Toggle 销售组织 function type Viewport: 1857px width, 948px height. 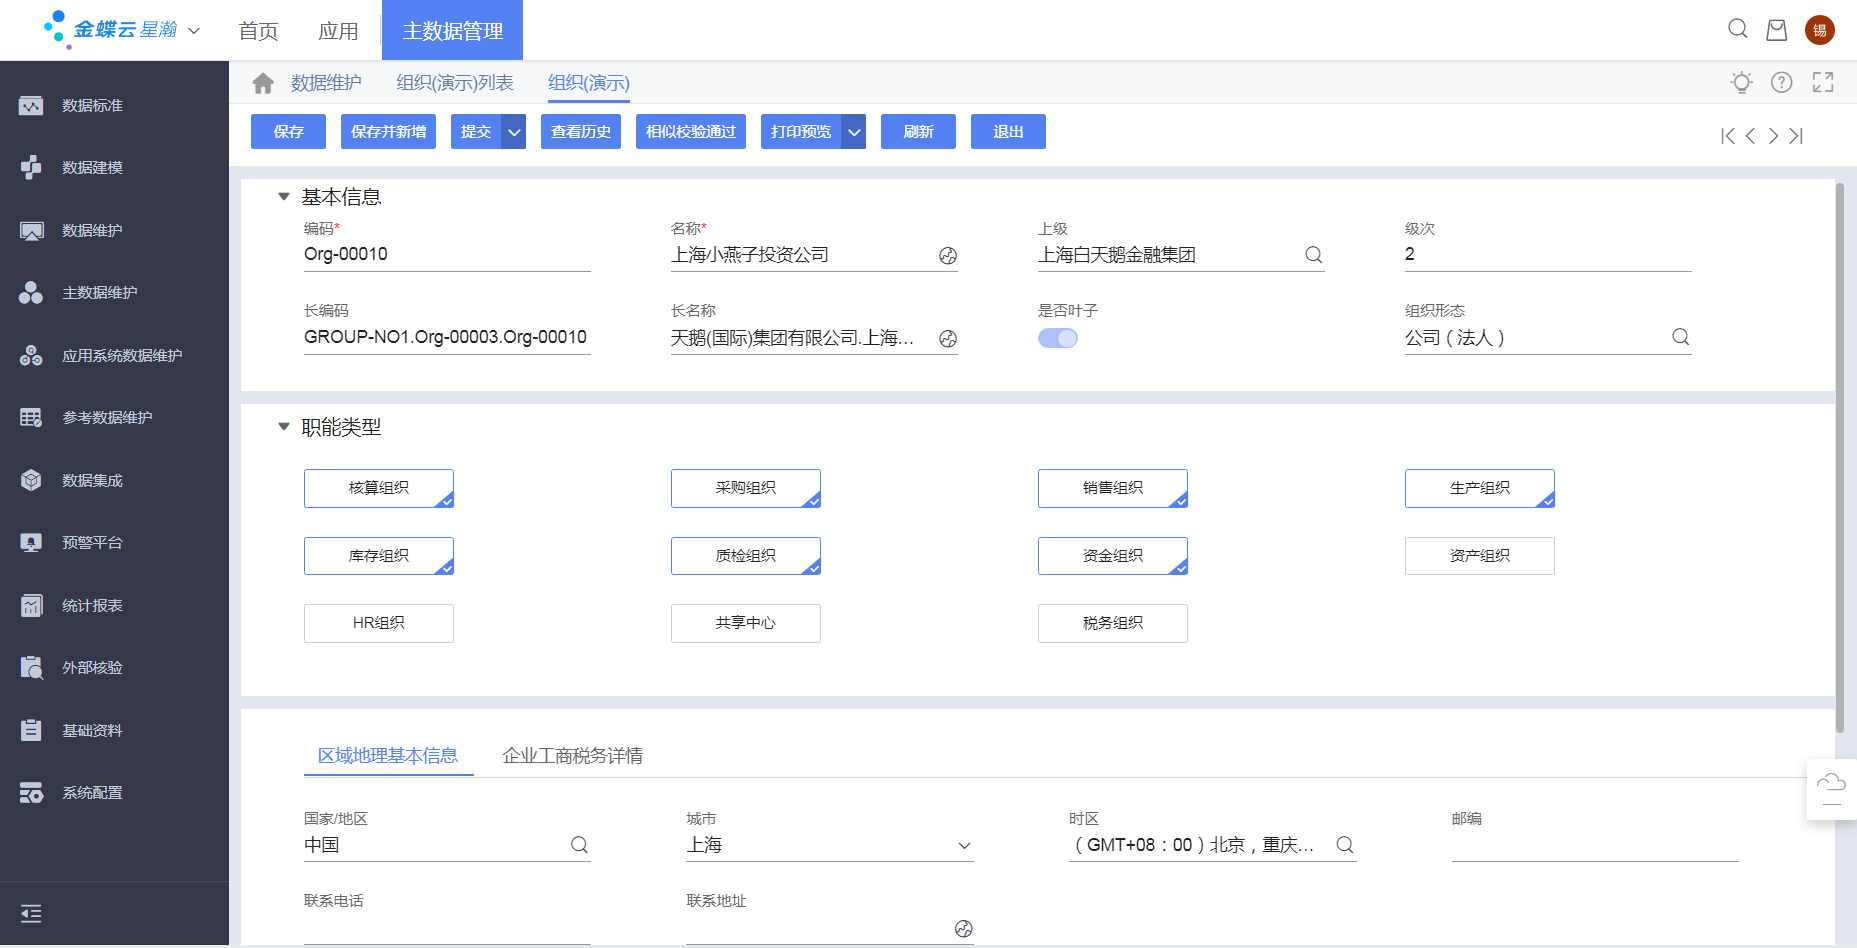[1113, 488]
